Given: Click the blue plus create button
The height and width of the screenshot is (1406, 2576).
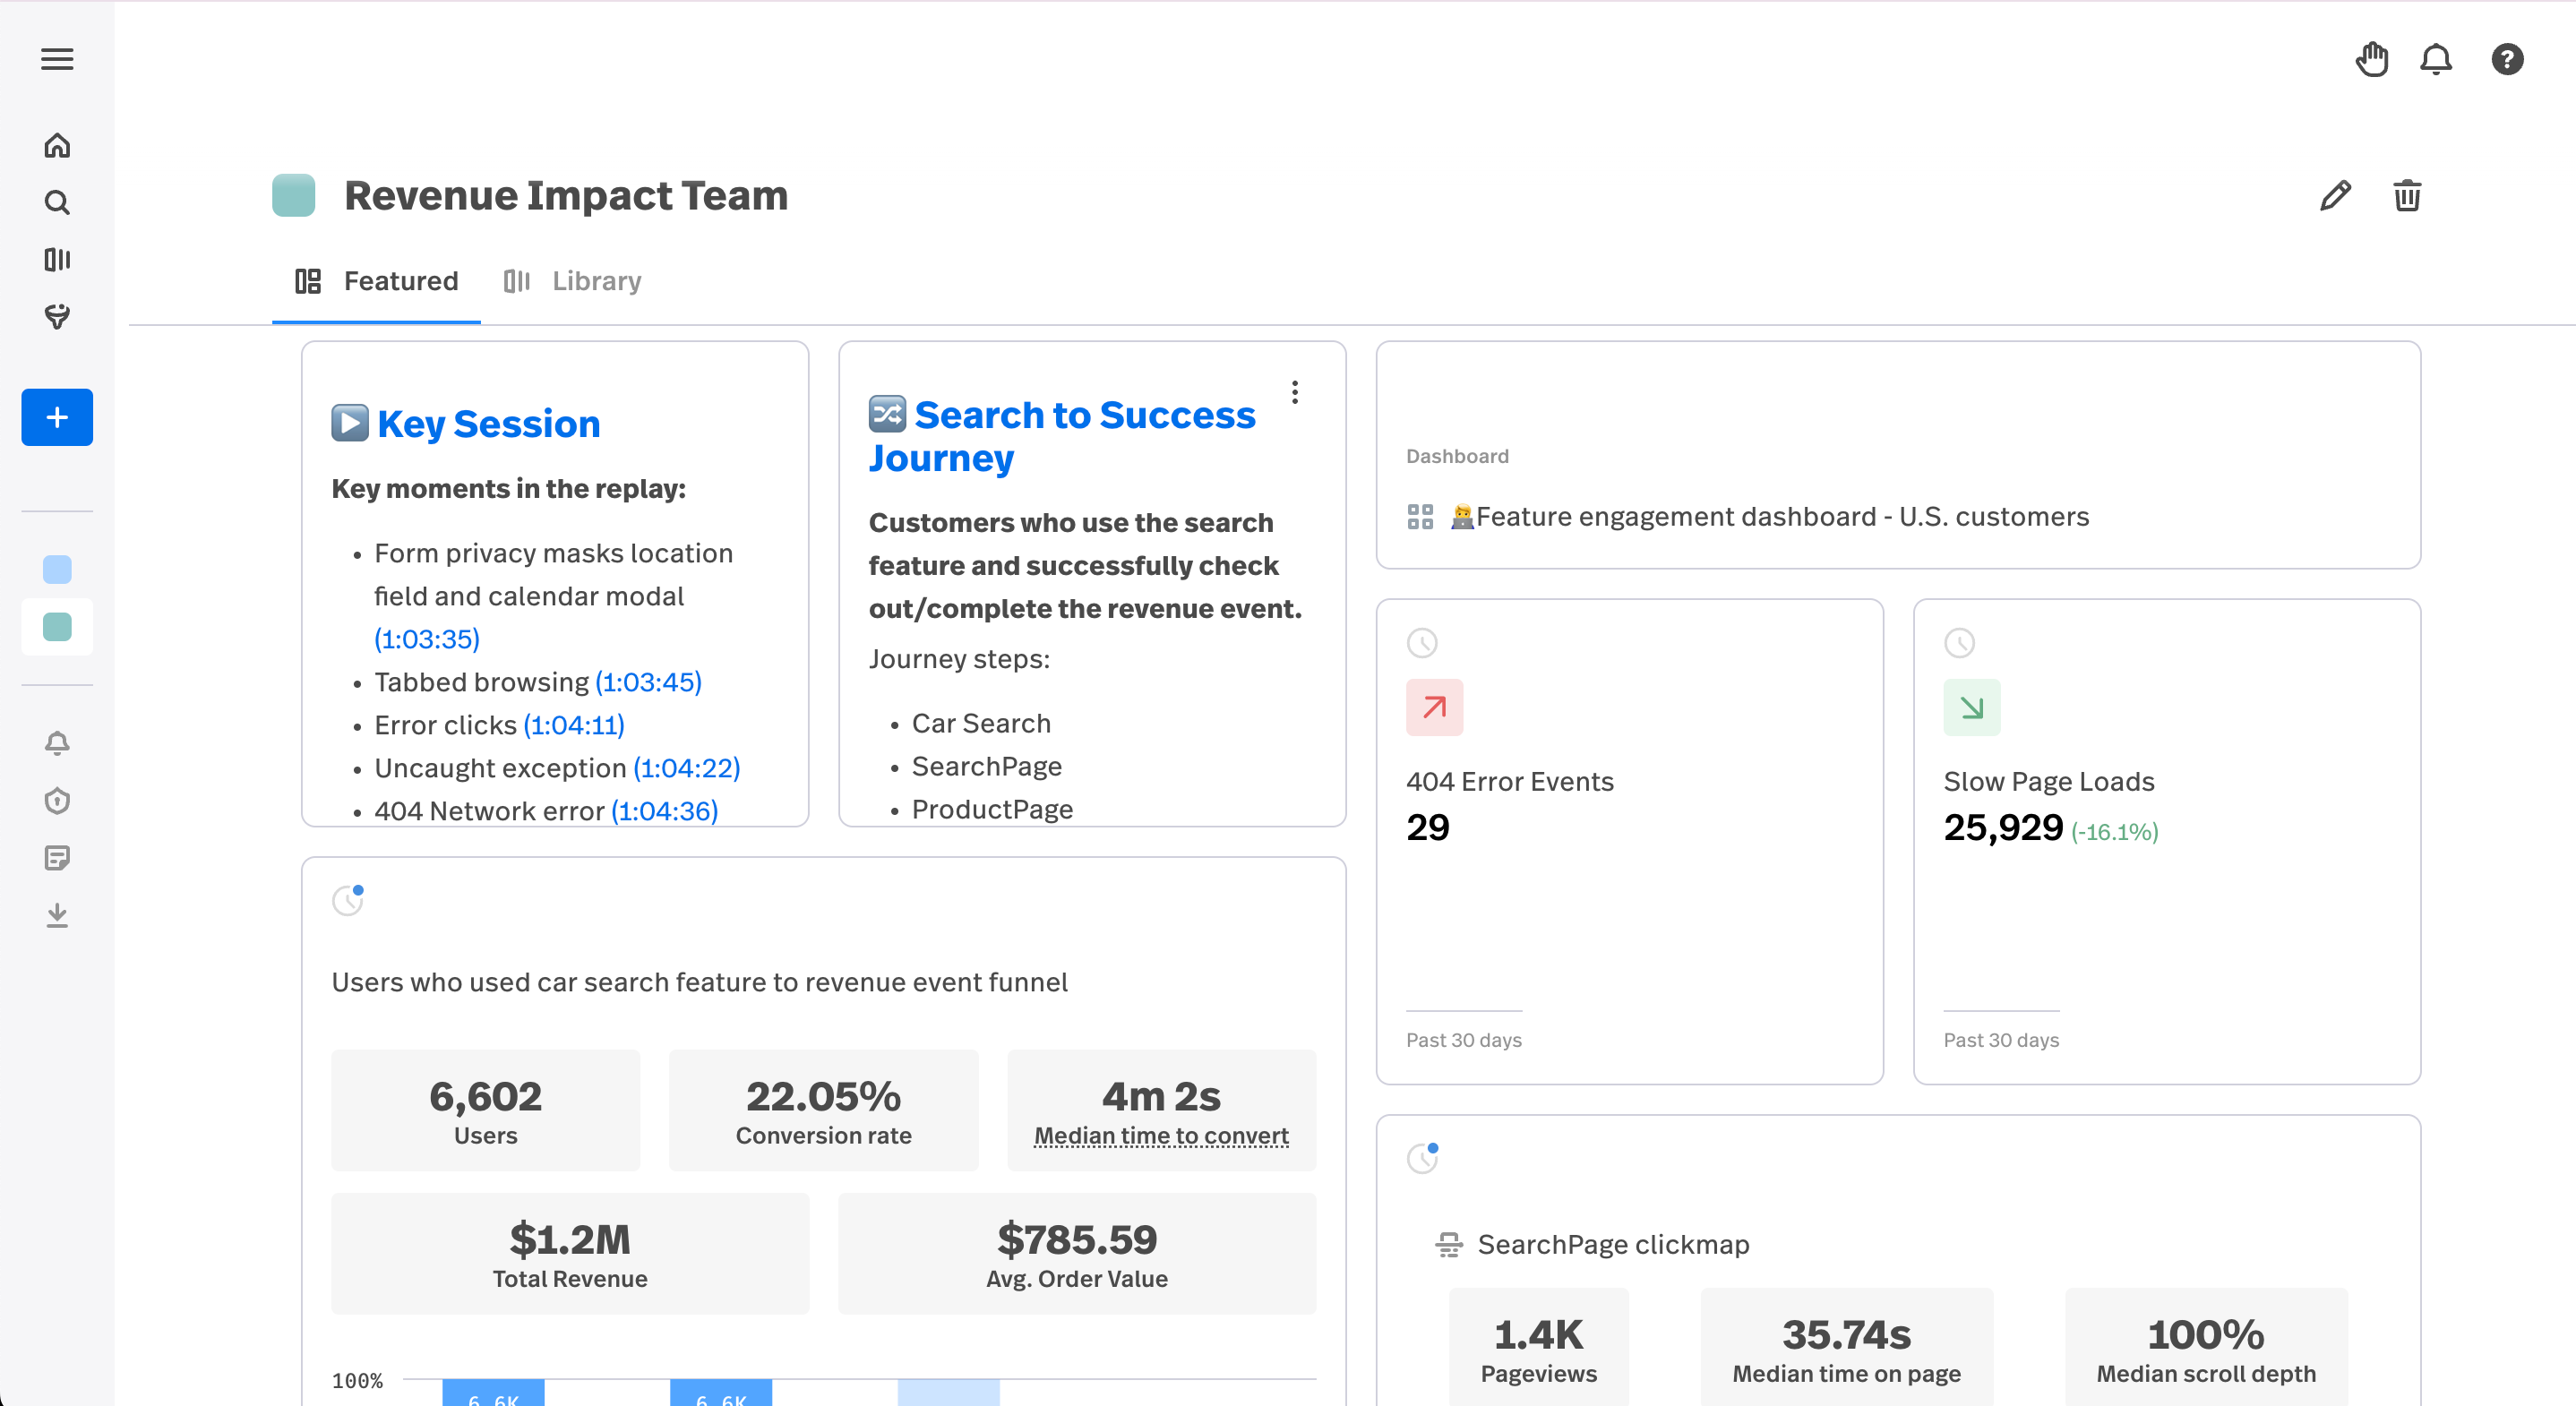Looking at the screenshot, I should coord(57,417).
